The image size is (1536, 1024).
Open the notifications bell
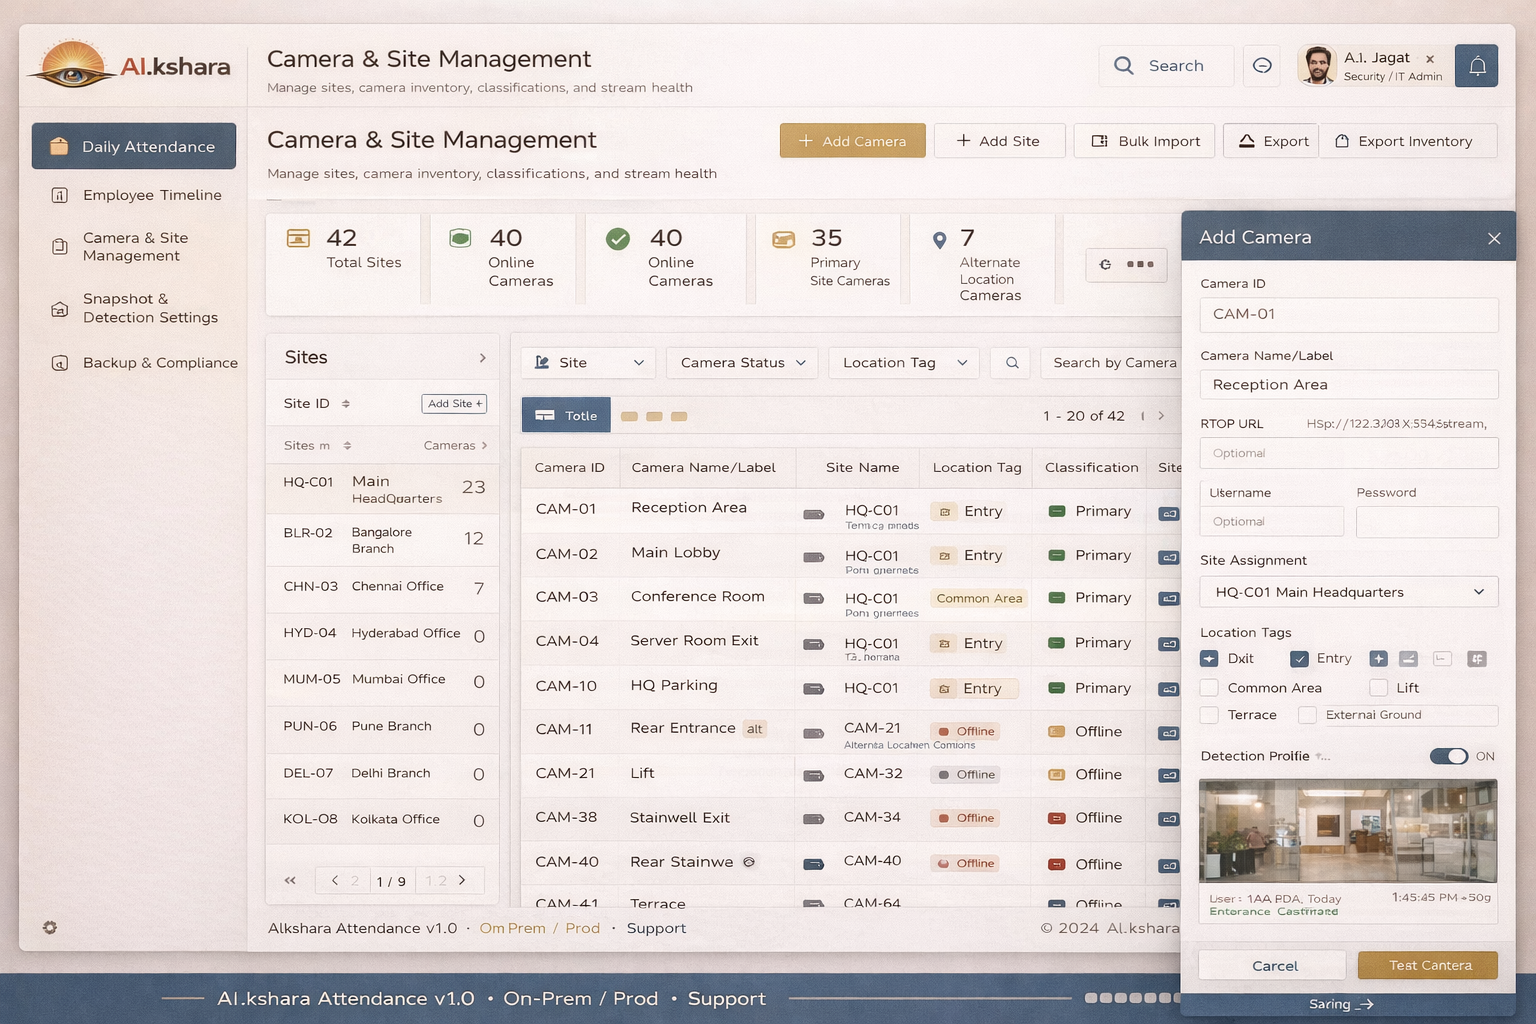point(1476,66)
